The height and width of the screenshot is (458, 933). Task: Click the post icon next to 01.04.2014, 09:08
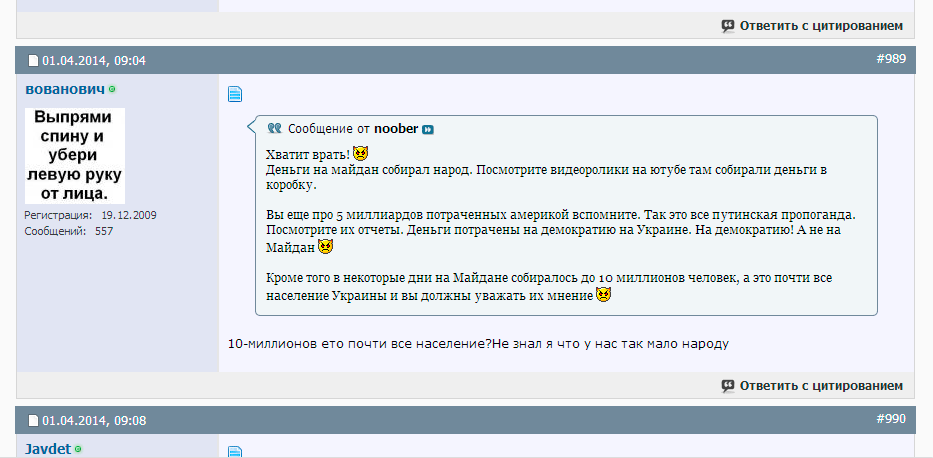[33, 421]
